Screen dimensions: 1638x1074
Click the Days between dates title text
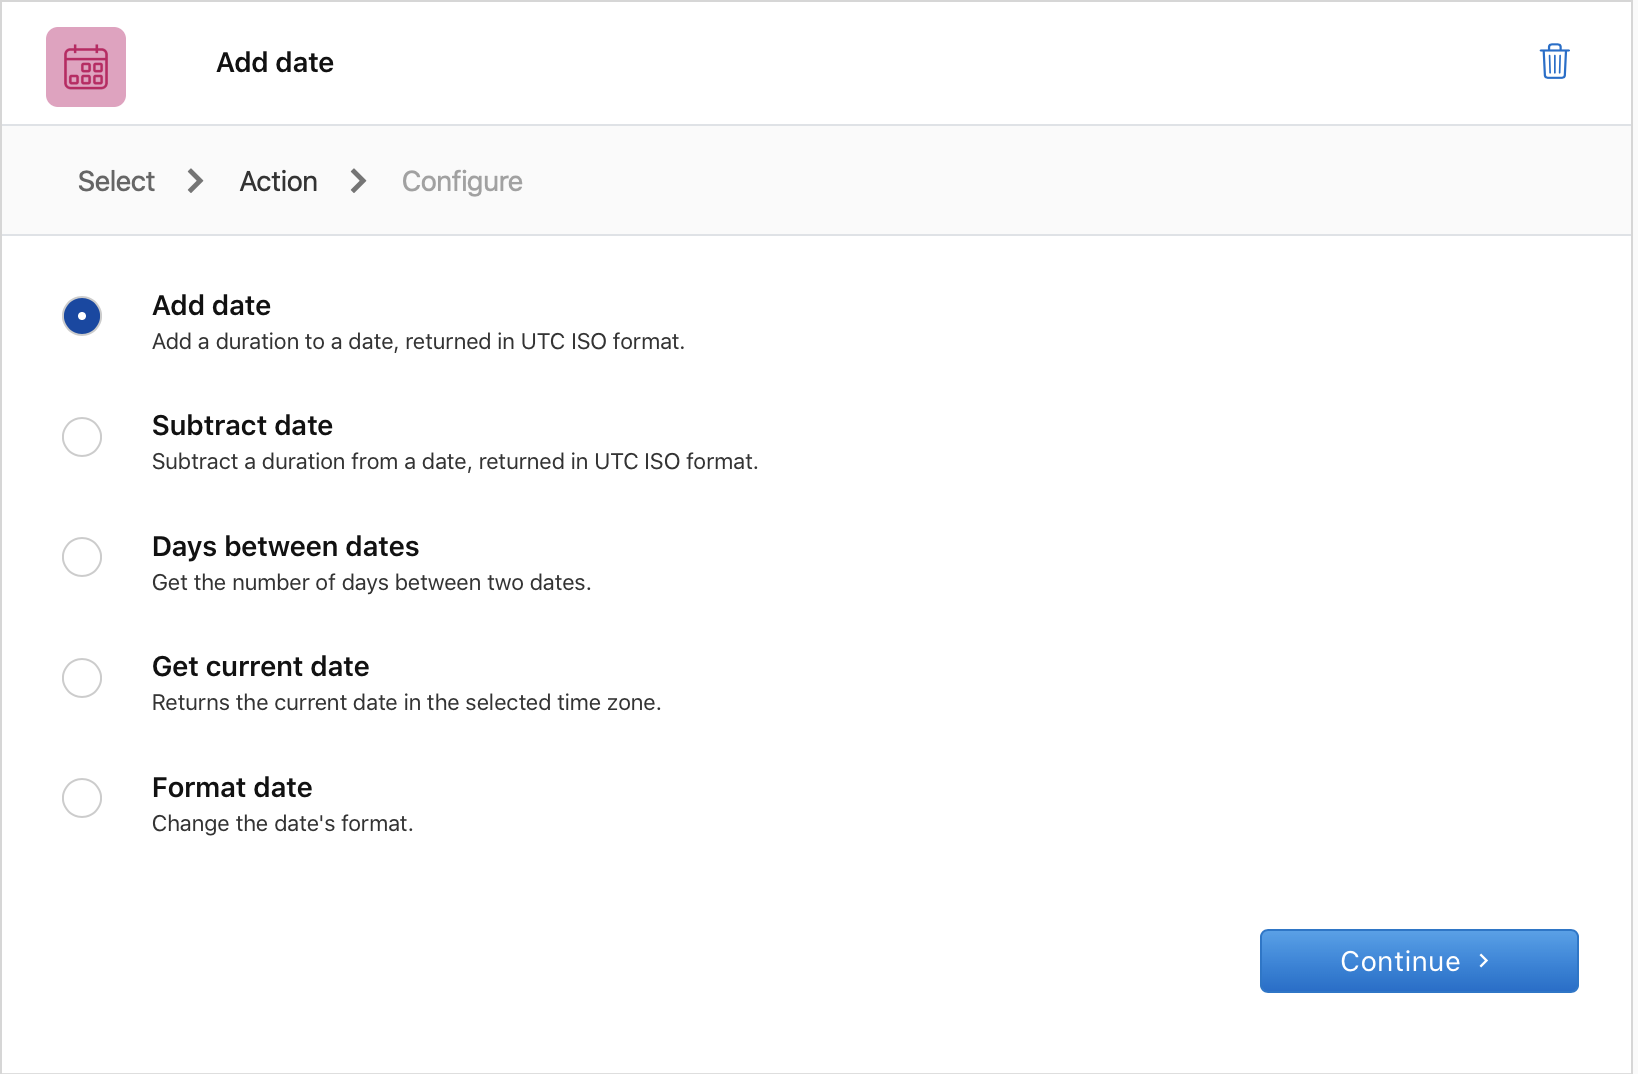click(285, 546)
